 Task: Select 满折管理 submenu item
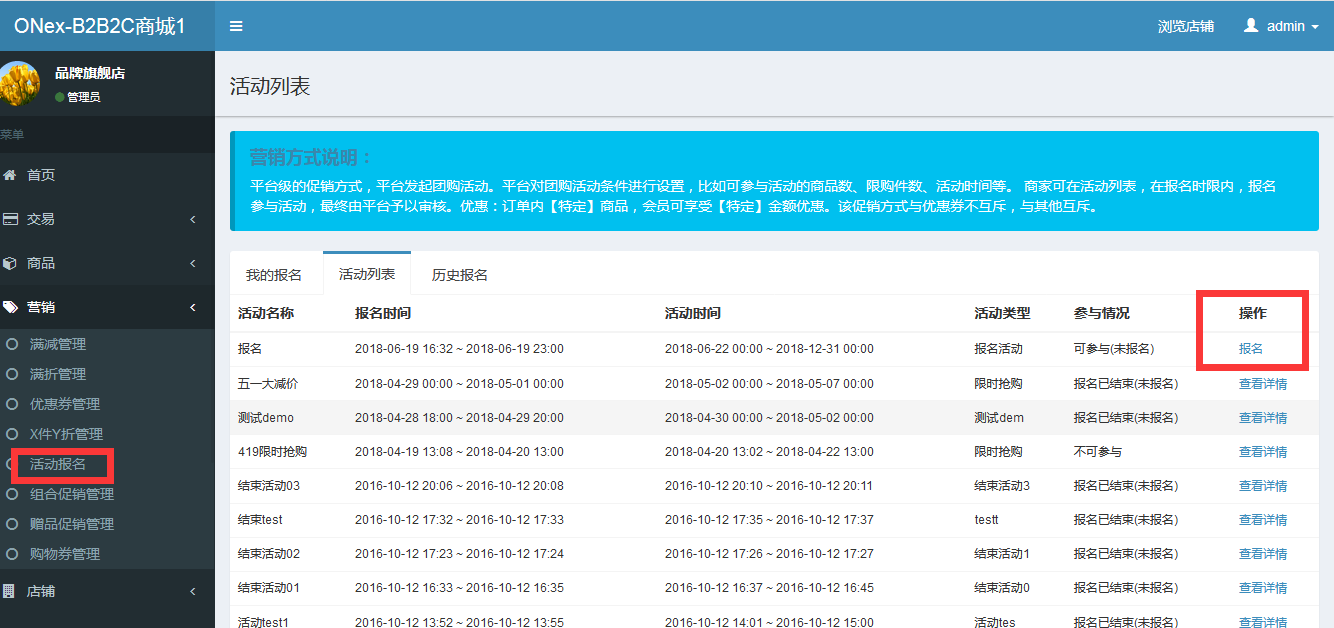[58, 374]
